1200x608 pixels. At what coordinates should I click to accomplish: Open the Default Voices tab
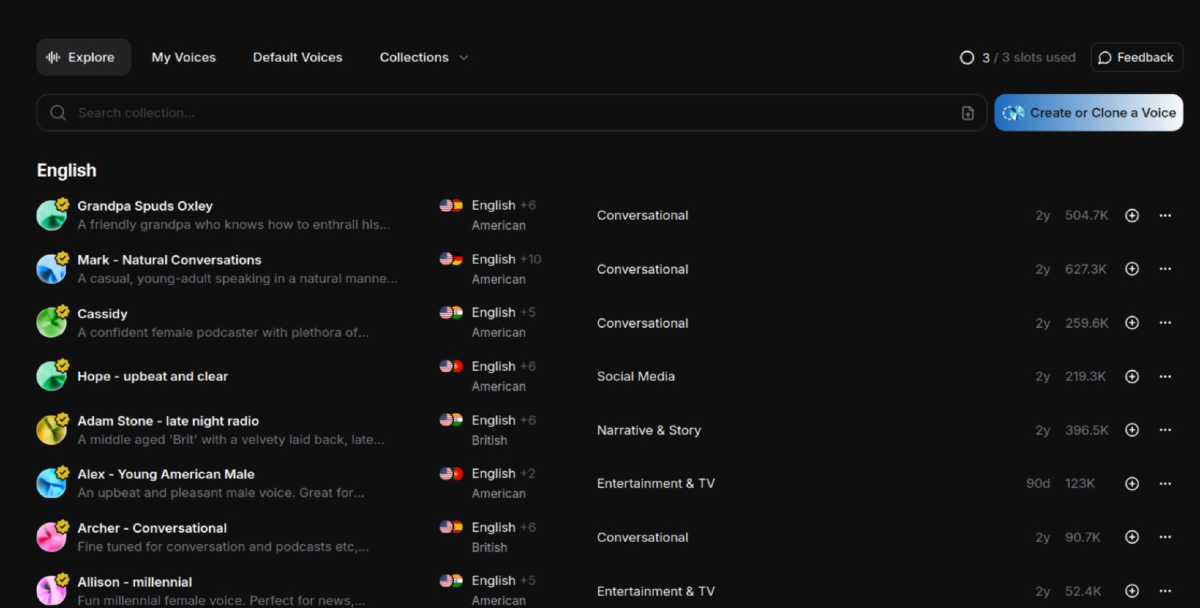pos(297,58)
